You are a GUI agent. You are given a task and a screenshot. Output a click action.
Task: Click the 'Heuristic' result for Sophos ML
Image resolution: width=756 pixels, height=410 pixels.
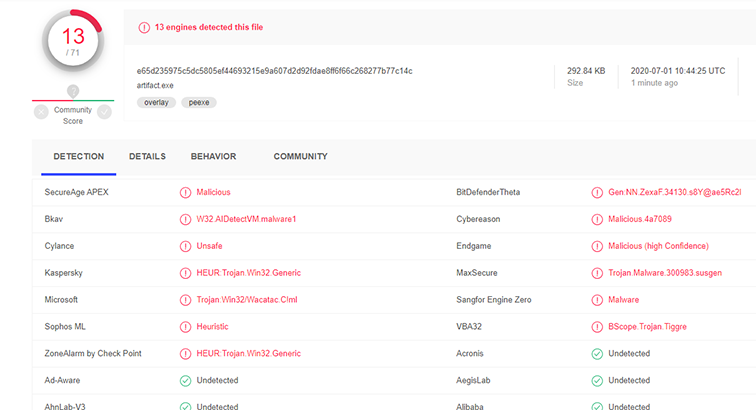coord(212,327)
